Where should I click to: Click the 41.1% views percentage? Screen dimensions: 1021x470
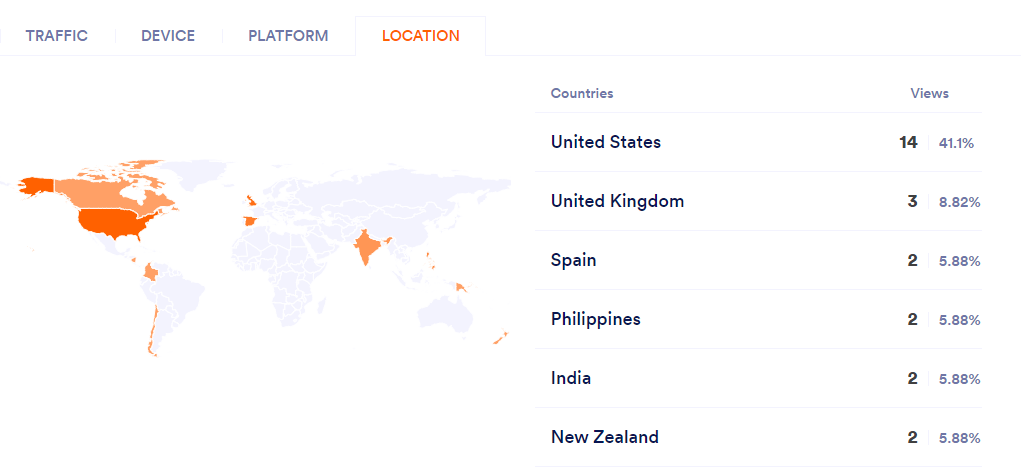[x=956, y=143]
